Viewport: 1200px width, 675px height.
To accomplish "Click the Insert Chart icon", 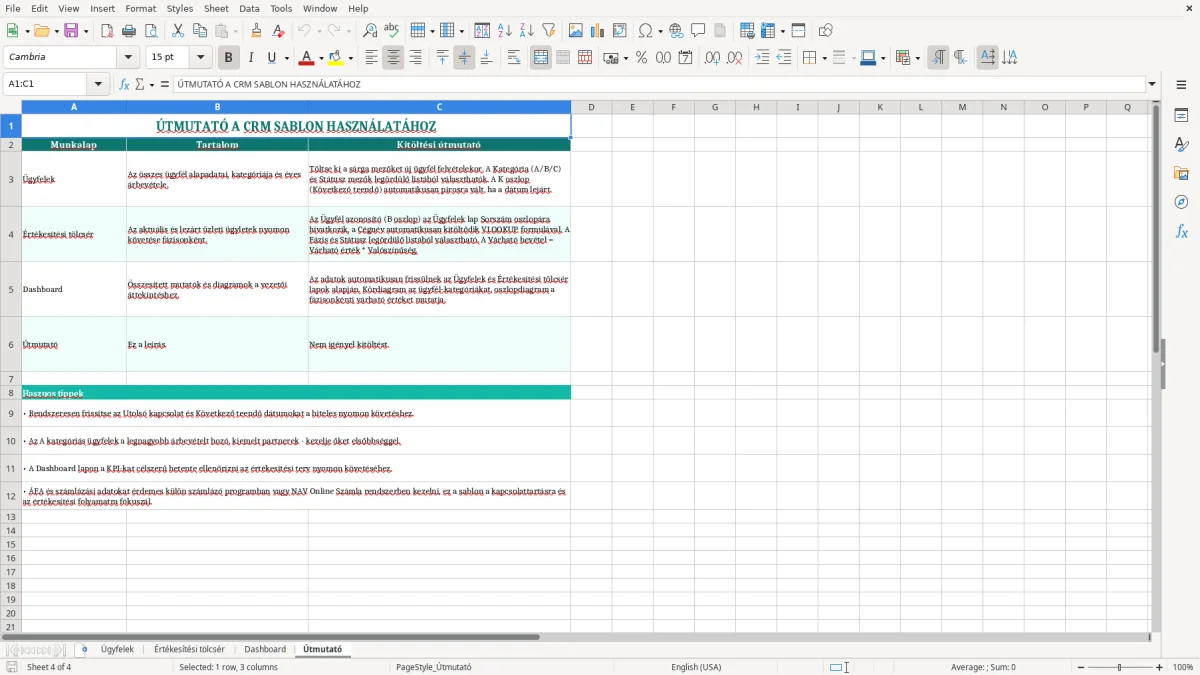I will coord(598,31).
